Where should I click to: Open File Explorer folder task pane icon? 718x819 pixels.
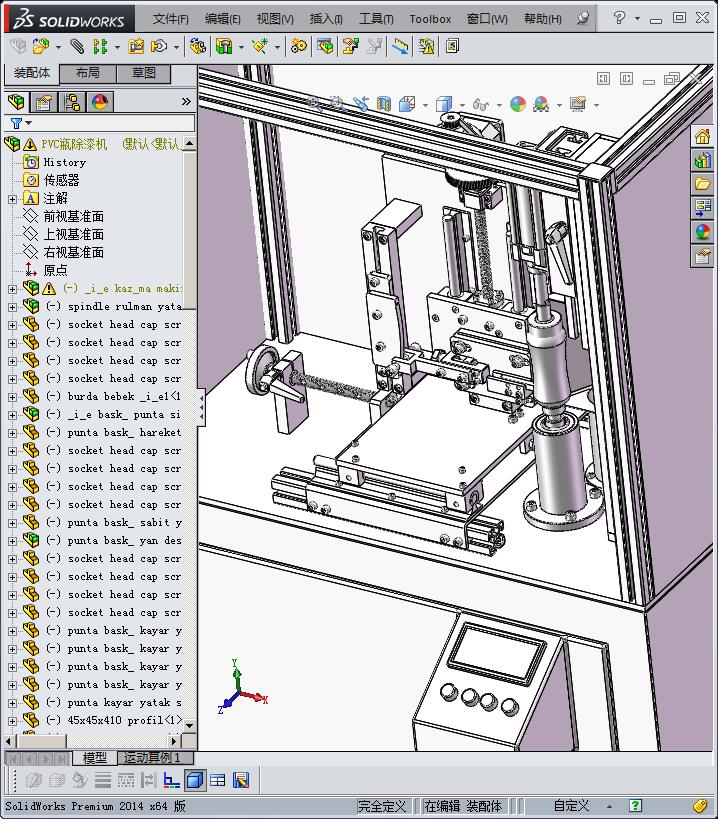[x=702, y=184]
